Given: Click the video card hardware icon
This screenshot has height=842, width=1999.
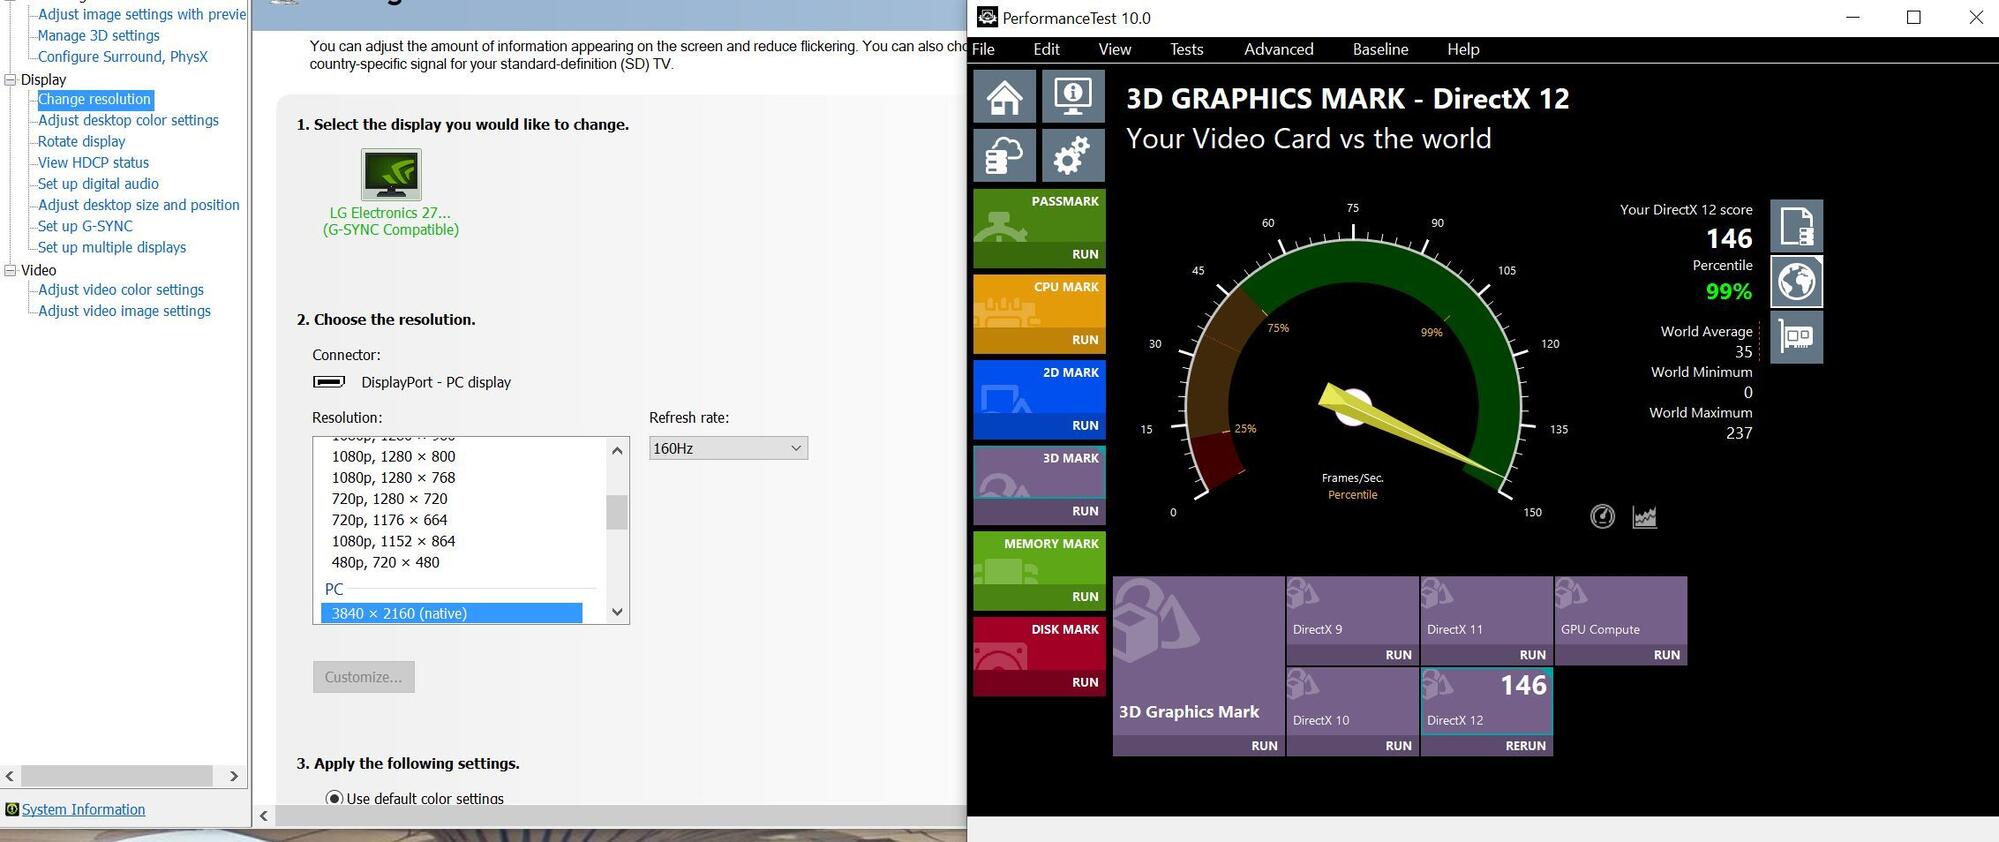Looking at the screenshot, I should [x=1796, y=337].
